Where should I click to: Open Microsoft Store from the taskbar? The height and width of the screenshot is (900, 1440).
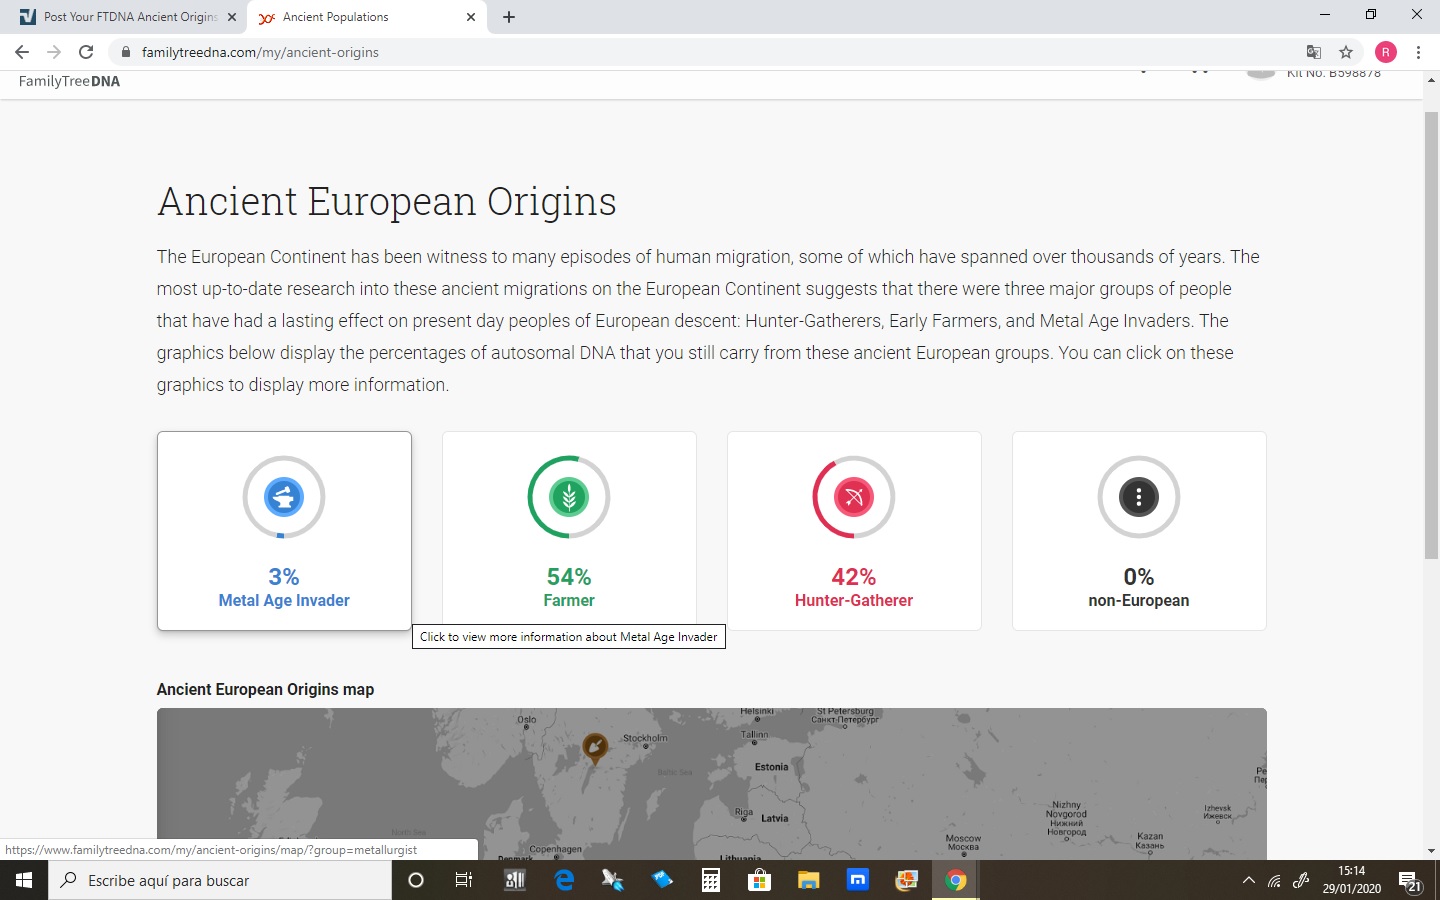[760, 880]
